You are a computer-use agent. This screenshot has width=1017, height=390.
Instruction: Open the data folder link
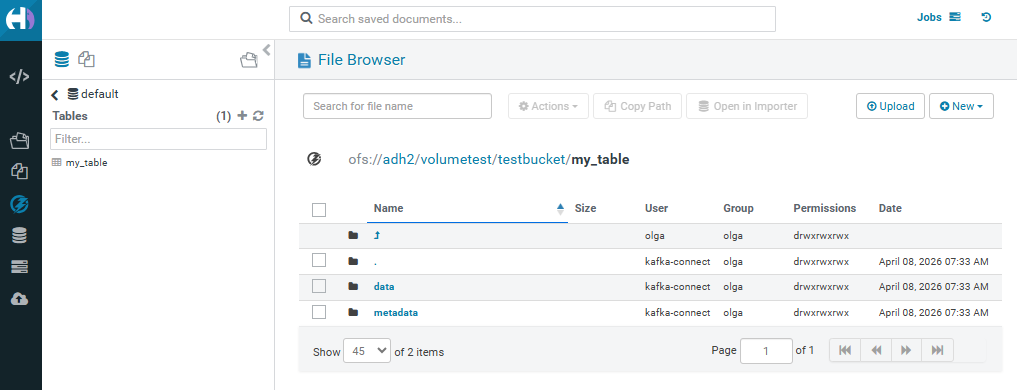coord(384,287)
